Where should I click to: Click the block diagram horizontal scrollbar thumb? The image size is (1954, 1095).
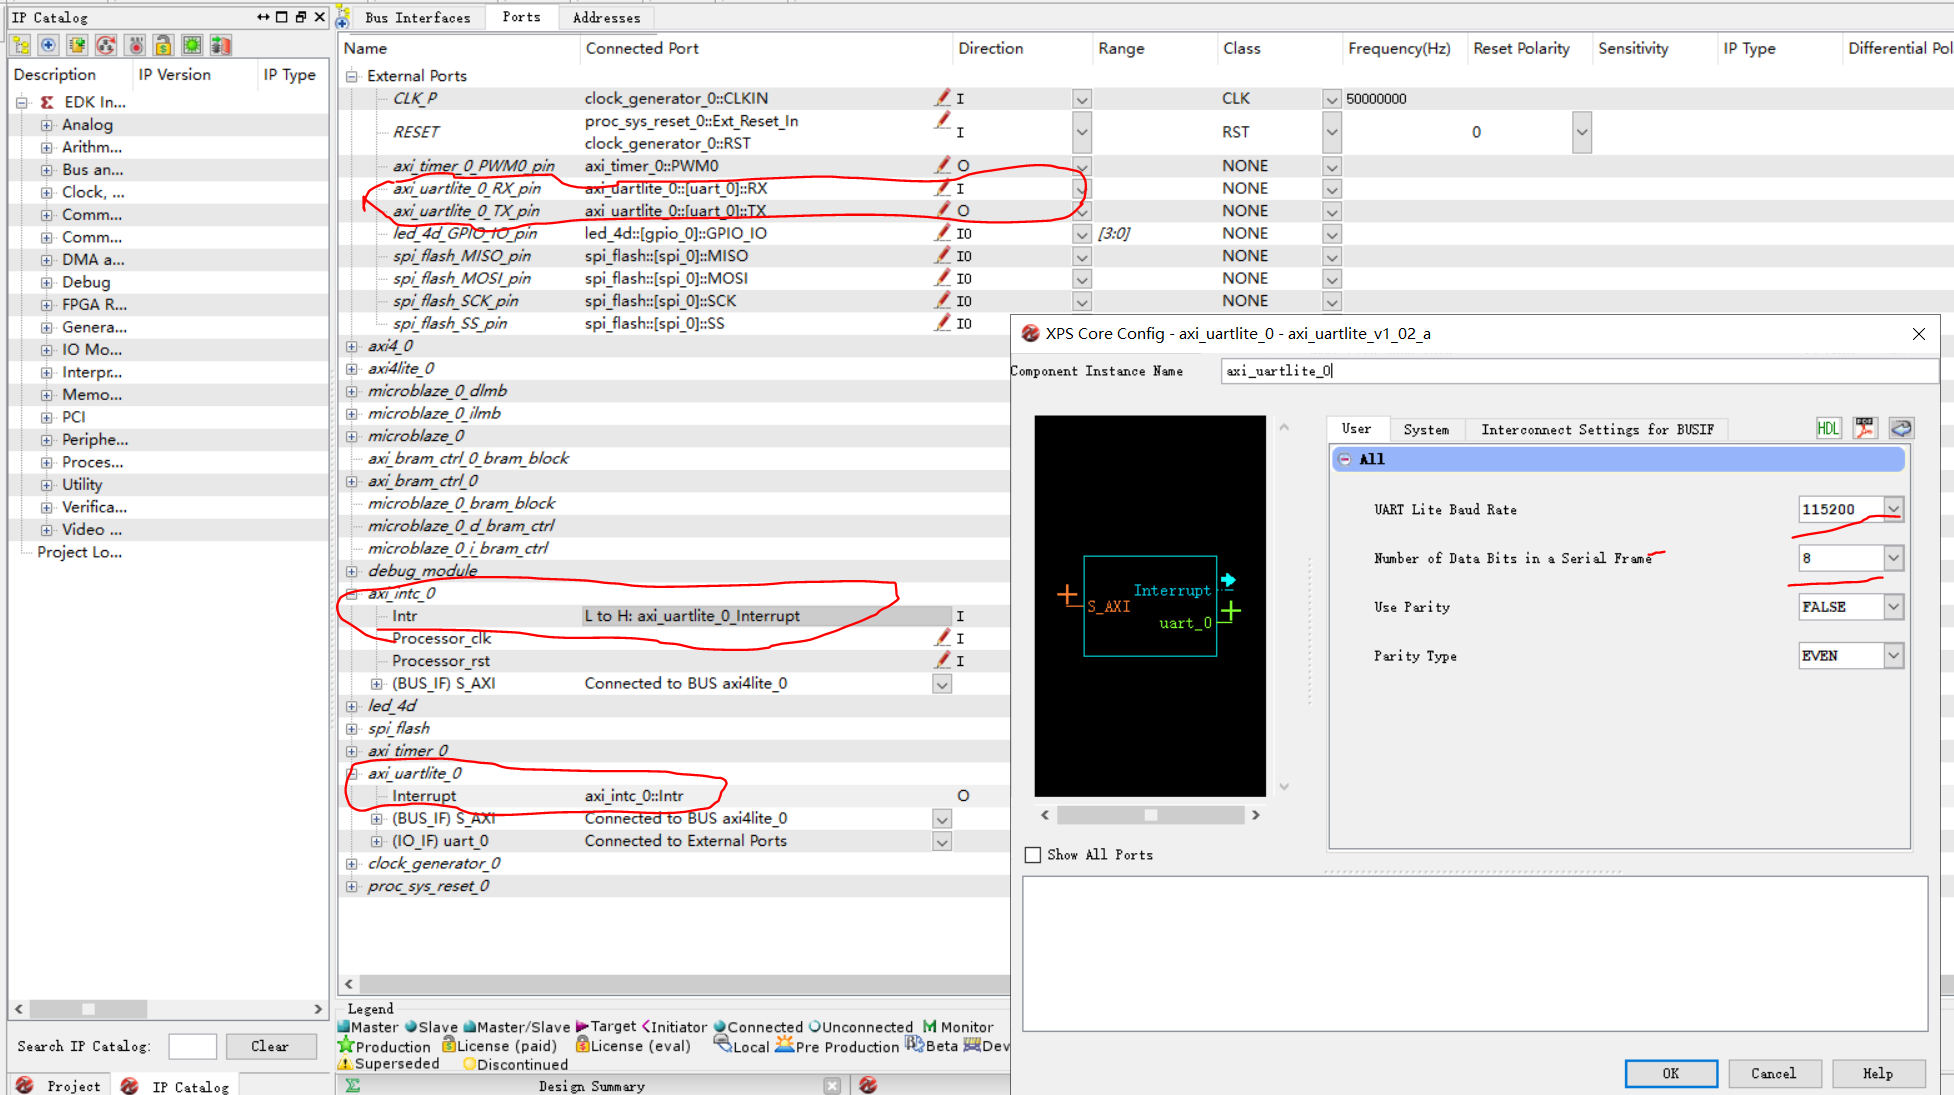[1151, 815]
